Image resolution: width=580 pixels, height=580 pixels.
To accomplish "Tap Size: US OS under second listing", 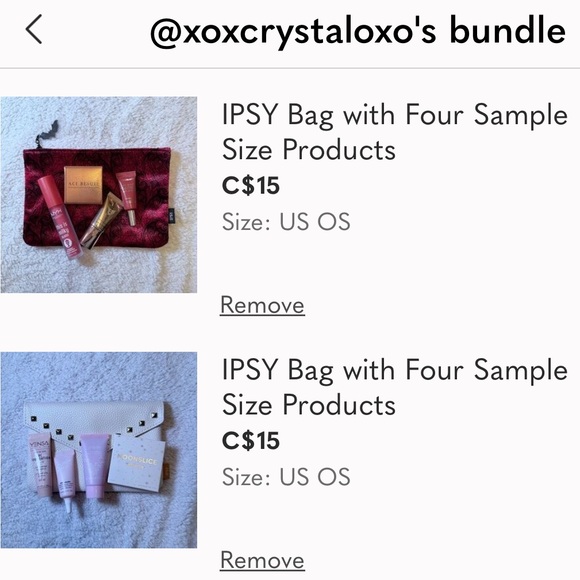I will (x=286, y=477).
